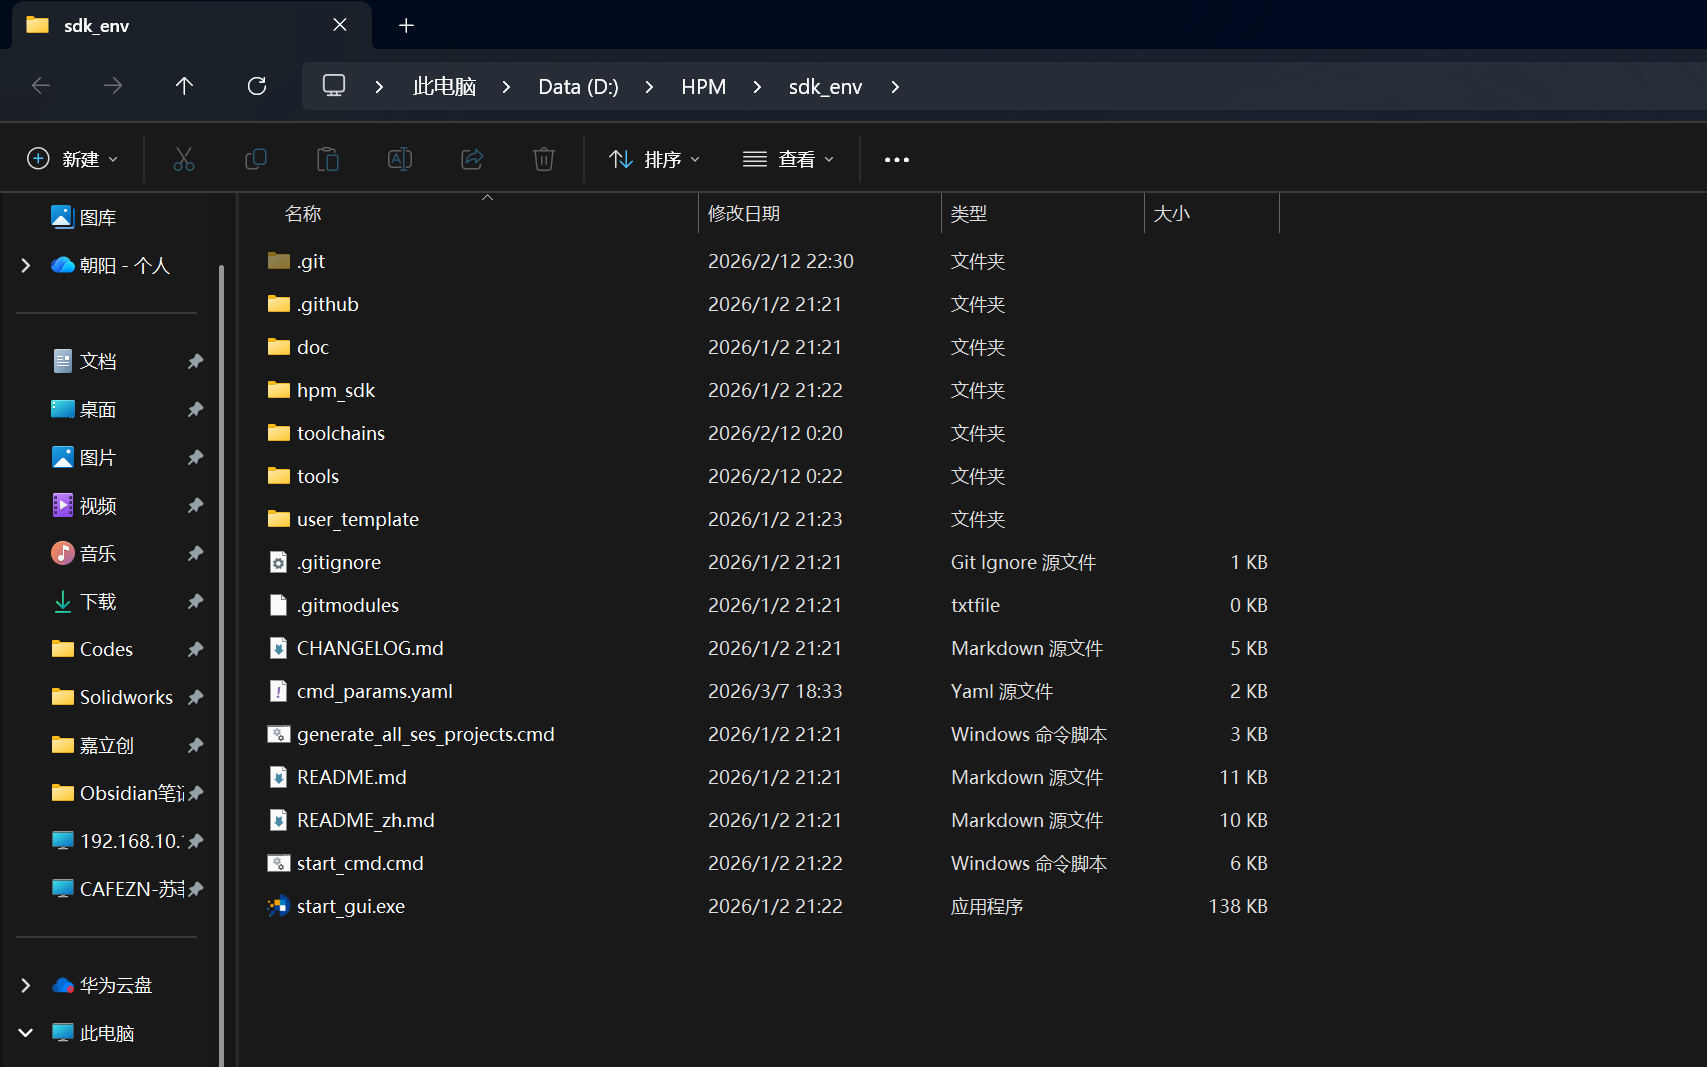
Task: Click the Share icon in toolbar
Action: pos(472,159)
